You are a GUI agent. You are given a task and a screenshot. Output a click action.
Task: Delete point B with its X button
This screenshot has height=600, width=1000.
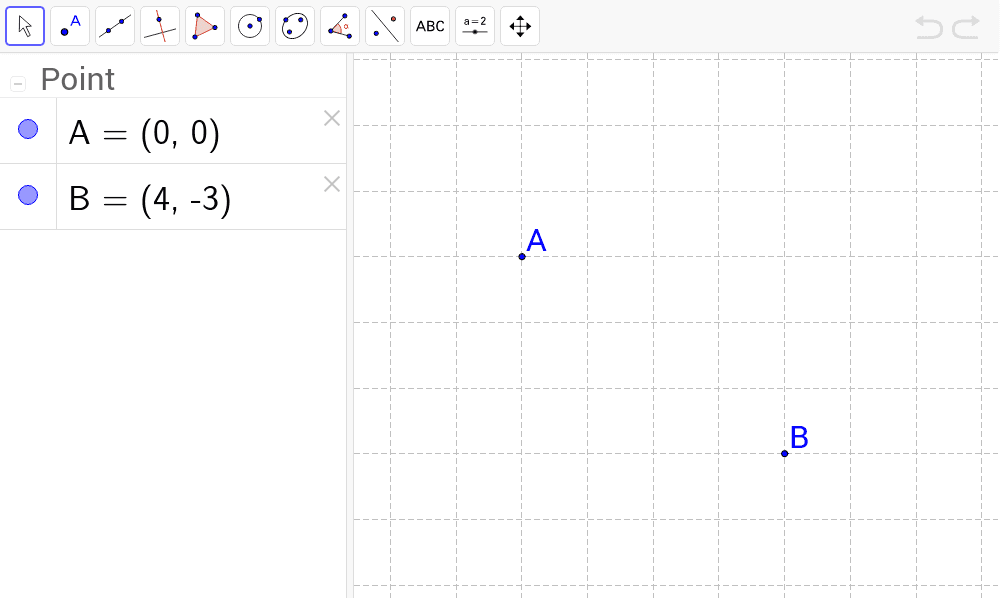pos(332,184)
